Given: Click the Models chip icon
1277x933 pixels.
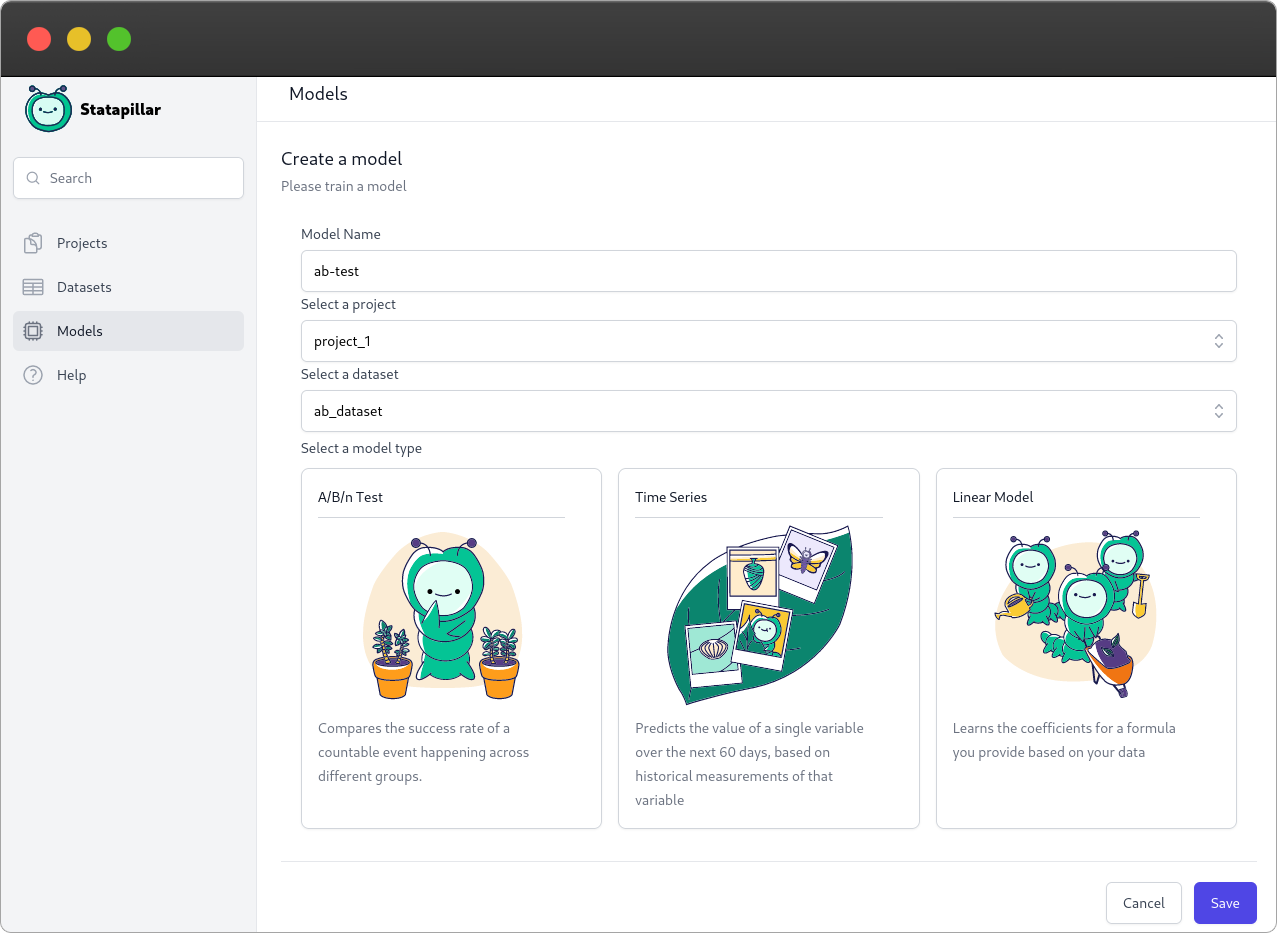Looking at the screenshot, I should tap(33, 331).
